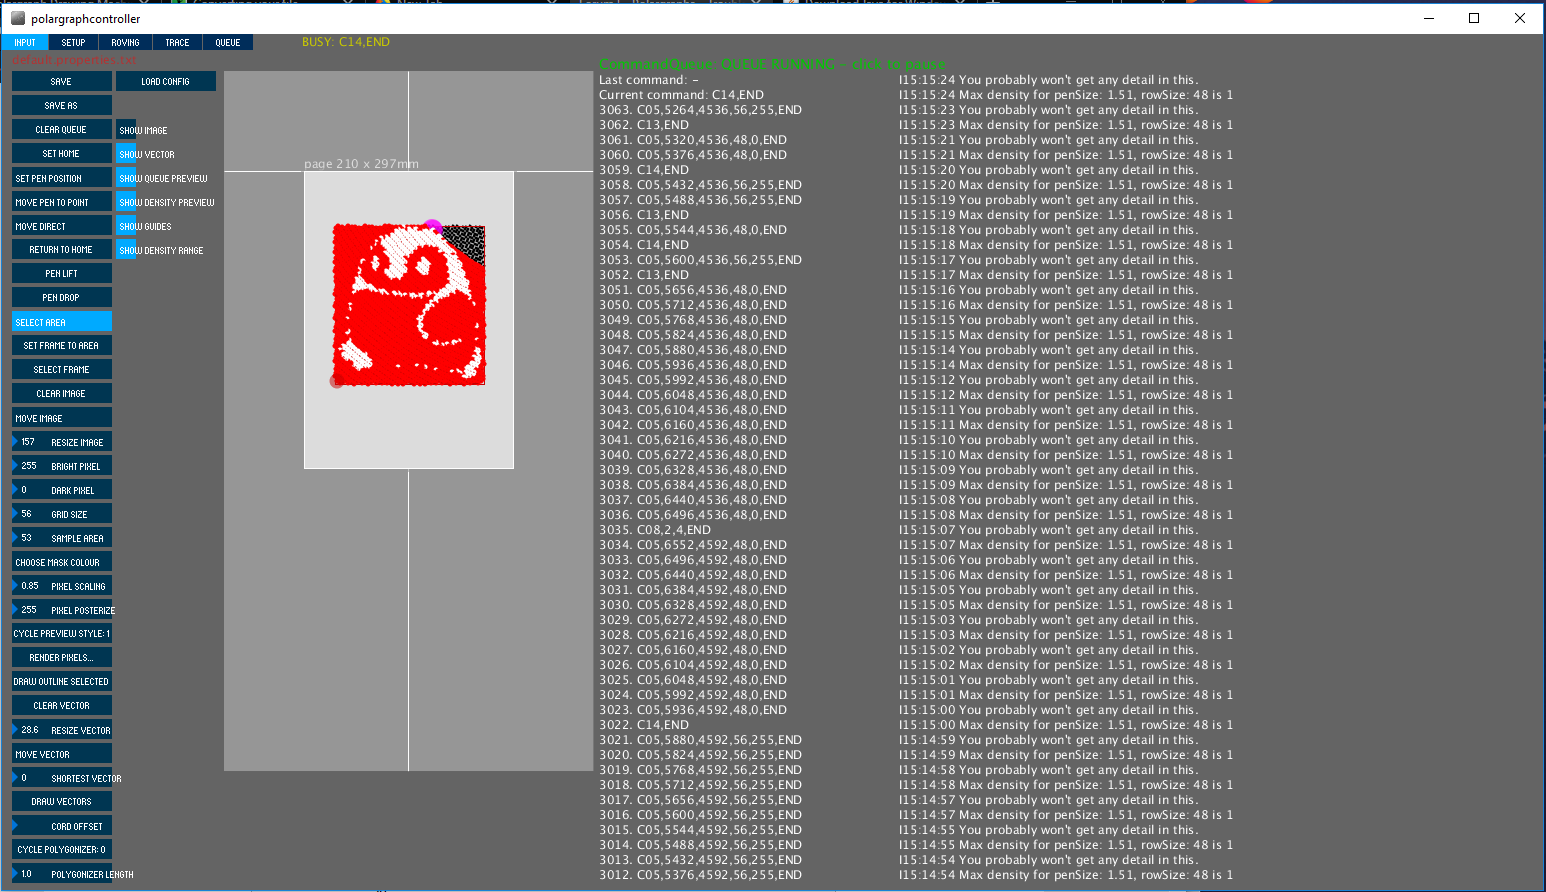Click RENDER PIXELS button

(x=62, y=657)
